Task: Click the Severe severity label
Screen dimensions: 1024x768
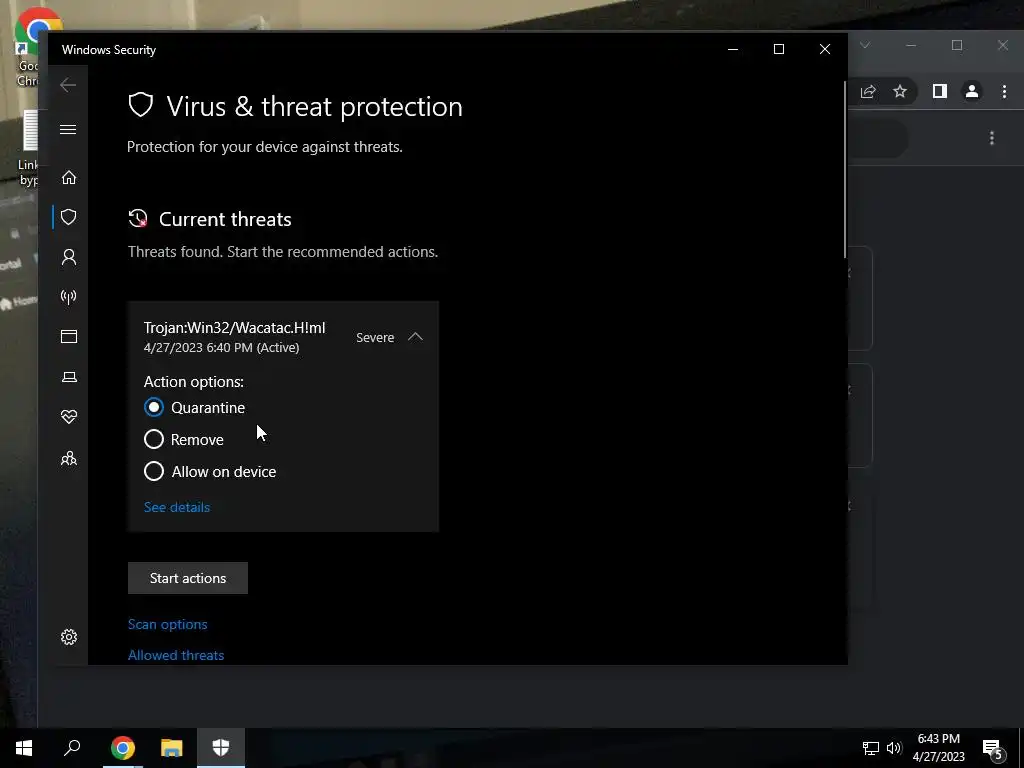Action: click(x=375, y=338)
